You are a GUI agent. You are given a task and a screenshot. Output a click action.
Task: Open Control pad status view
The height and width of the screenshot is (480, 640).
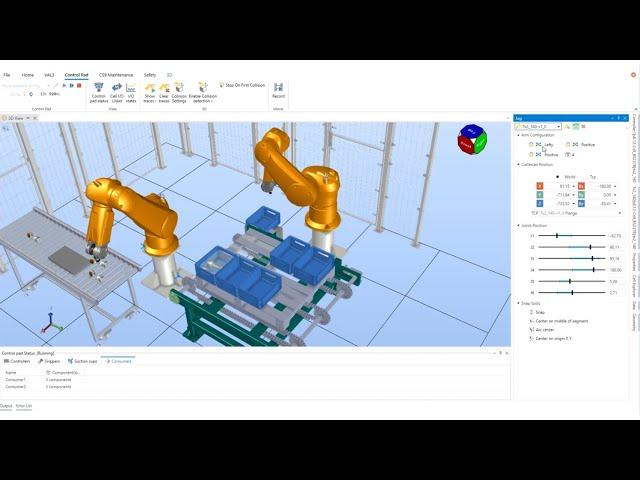99,93
